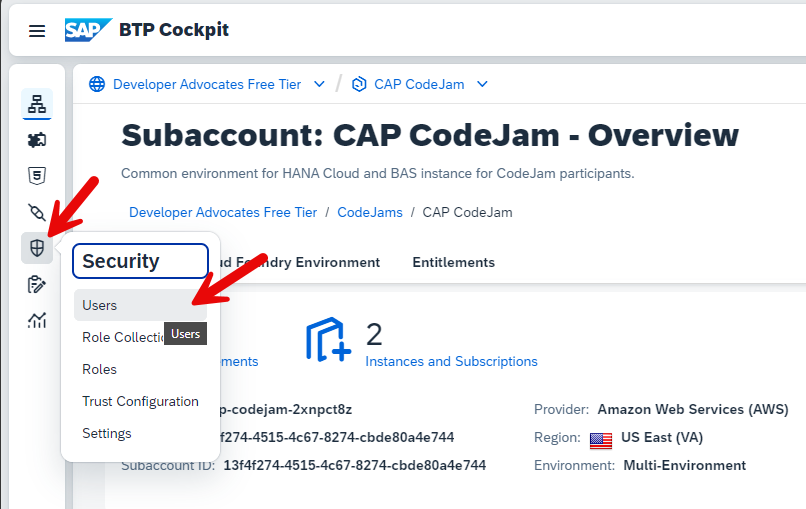Viewport: 806px width, 509px height.
Task: Open the chart-style monitoring sidebar icon
Action: (x=37, y=320)
